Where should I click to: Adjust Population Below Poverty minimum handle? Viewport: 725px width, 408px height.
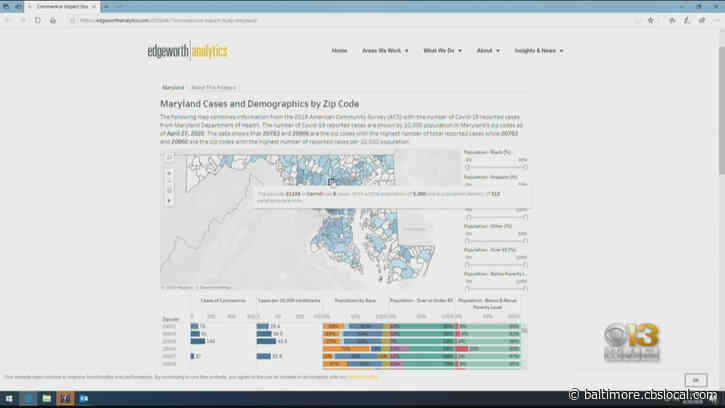click(467, 289)
